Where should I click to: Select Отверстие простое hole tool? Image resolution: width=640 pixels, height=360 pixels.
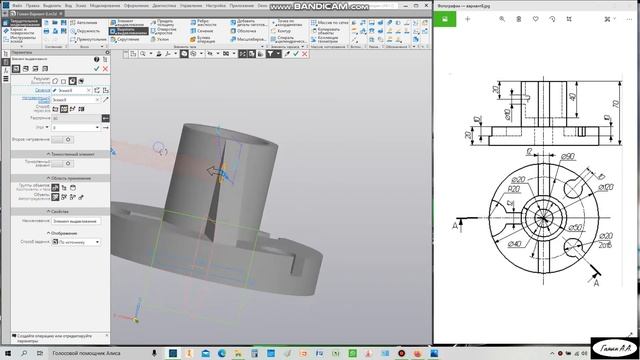163,31
